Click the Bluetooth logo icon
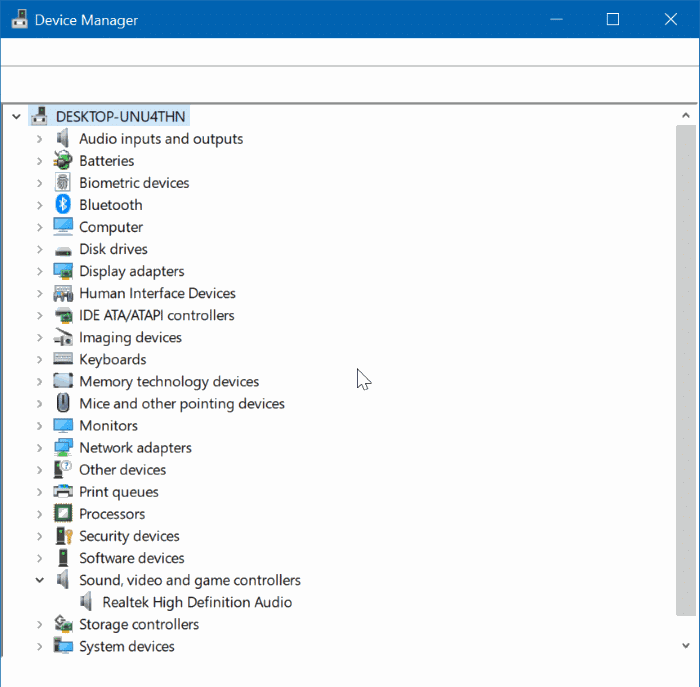 pyautogui.click(x=63, y=204)
